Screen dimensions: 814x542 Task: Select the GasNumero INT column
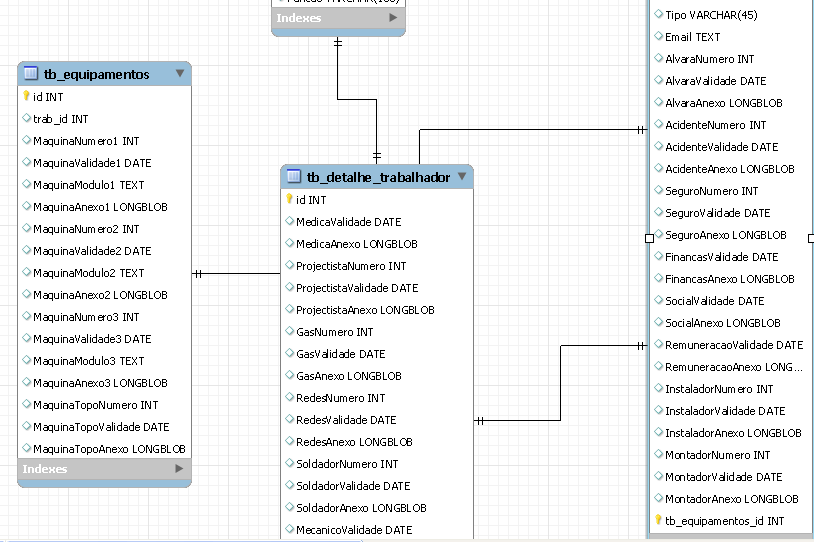(x=334, y=332)
